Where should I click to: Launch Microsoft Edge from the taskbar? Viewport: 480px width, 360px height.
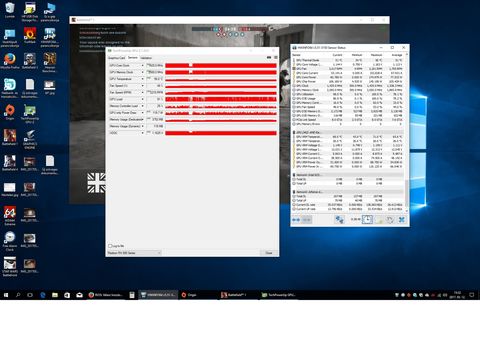pyautogui.click(x=43, y=295)
